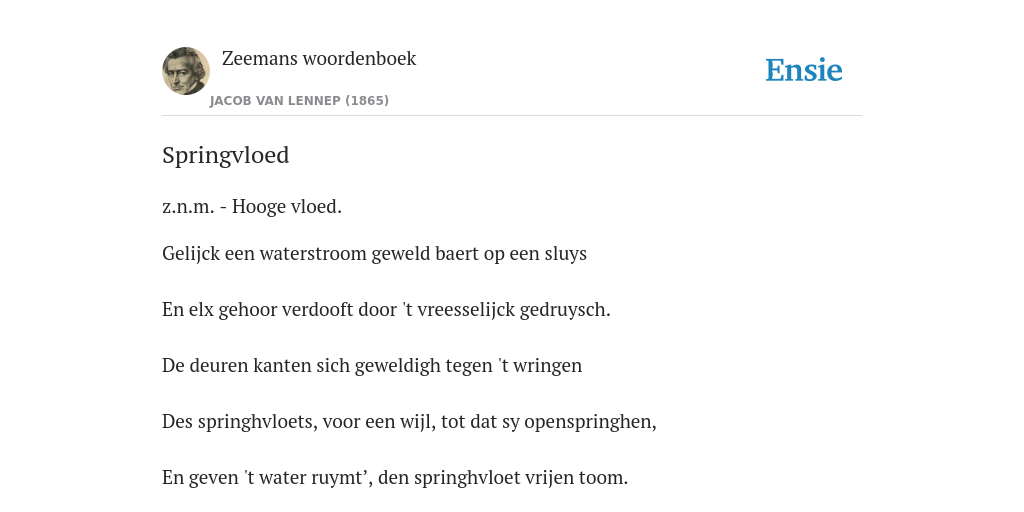Click the line starting 'Des springhvloets'
Viewport: 1024px width, 512px height.
pos(409,422)
